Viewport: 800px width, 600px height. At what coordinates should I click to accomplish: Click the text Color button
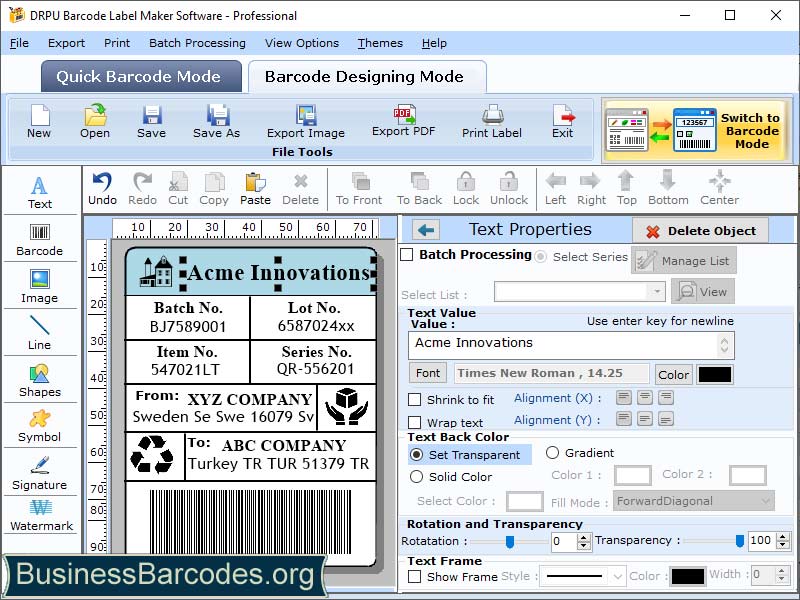tap(673, 374)
